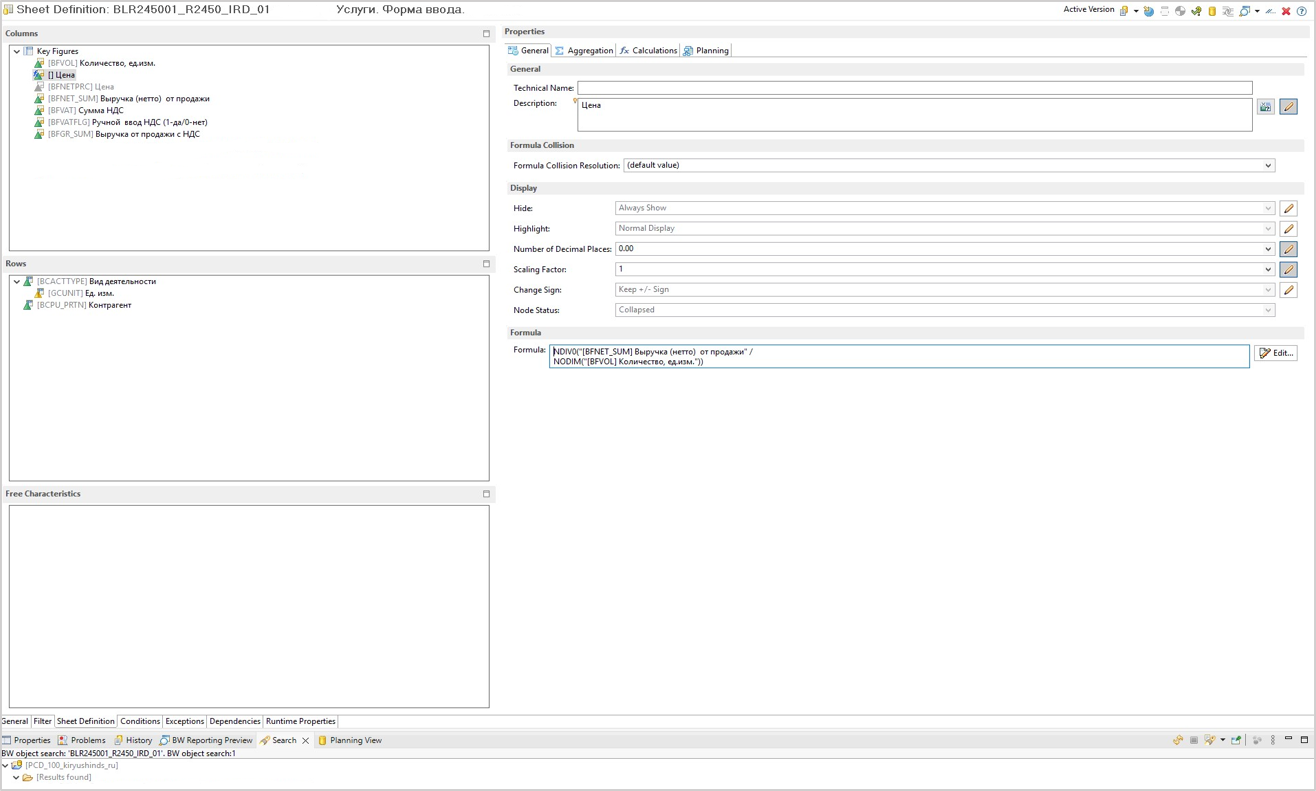Maximize the Free Characteristics panel
This screenshot has height=791, width=1316.
pos(487,494)
